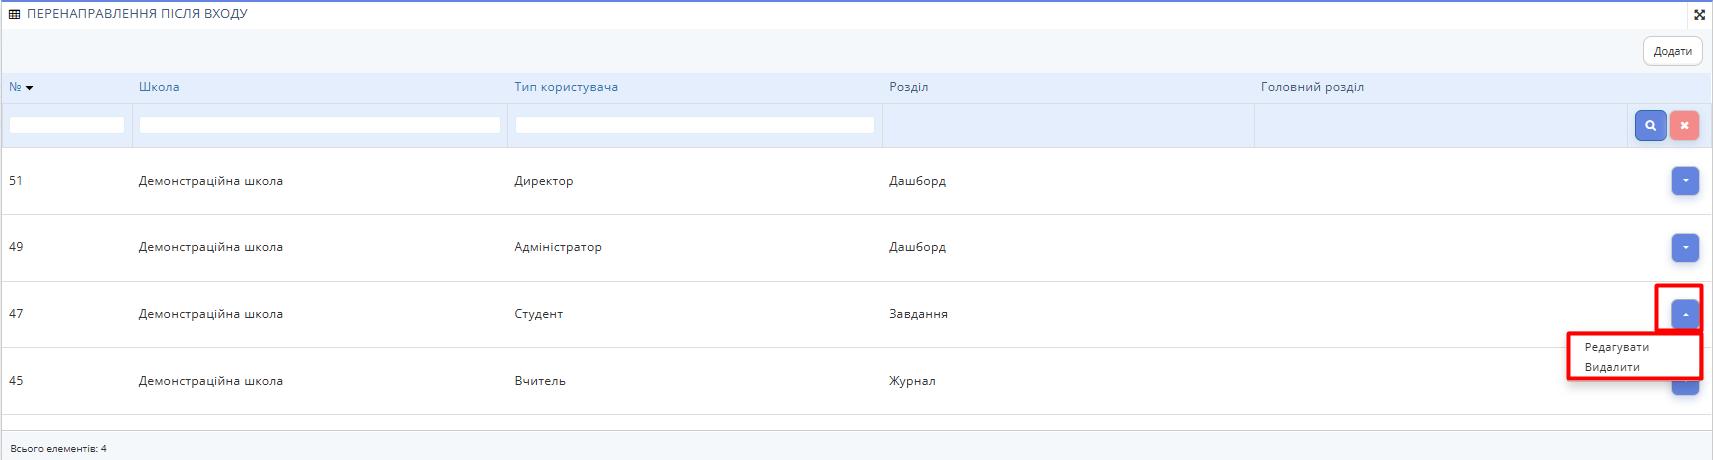Image resolution: width=1713 pixels, height=460 pixels.
Task: Close the redirect panel with the top-right X
Action: pos(1699,14)
